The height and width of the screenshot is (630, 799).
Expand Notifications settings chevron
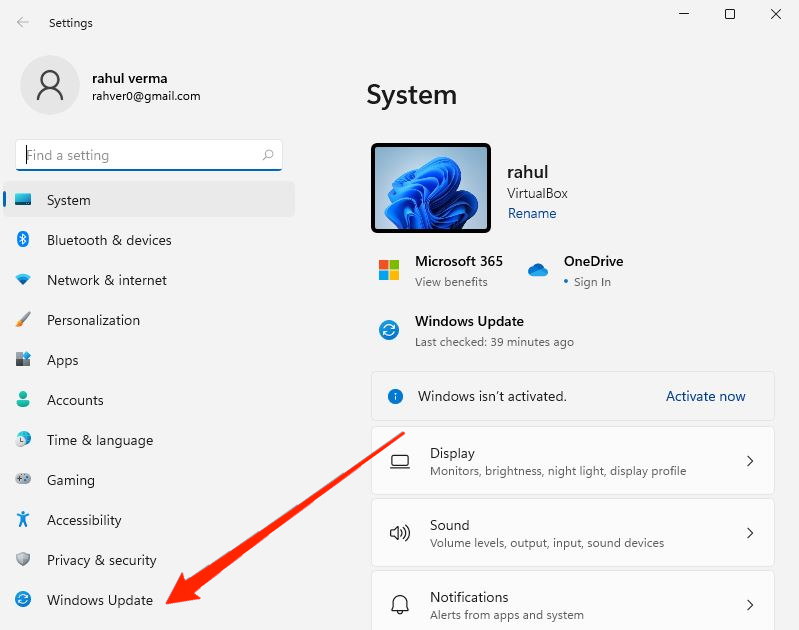(750, 605)
